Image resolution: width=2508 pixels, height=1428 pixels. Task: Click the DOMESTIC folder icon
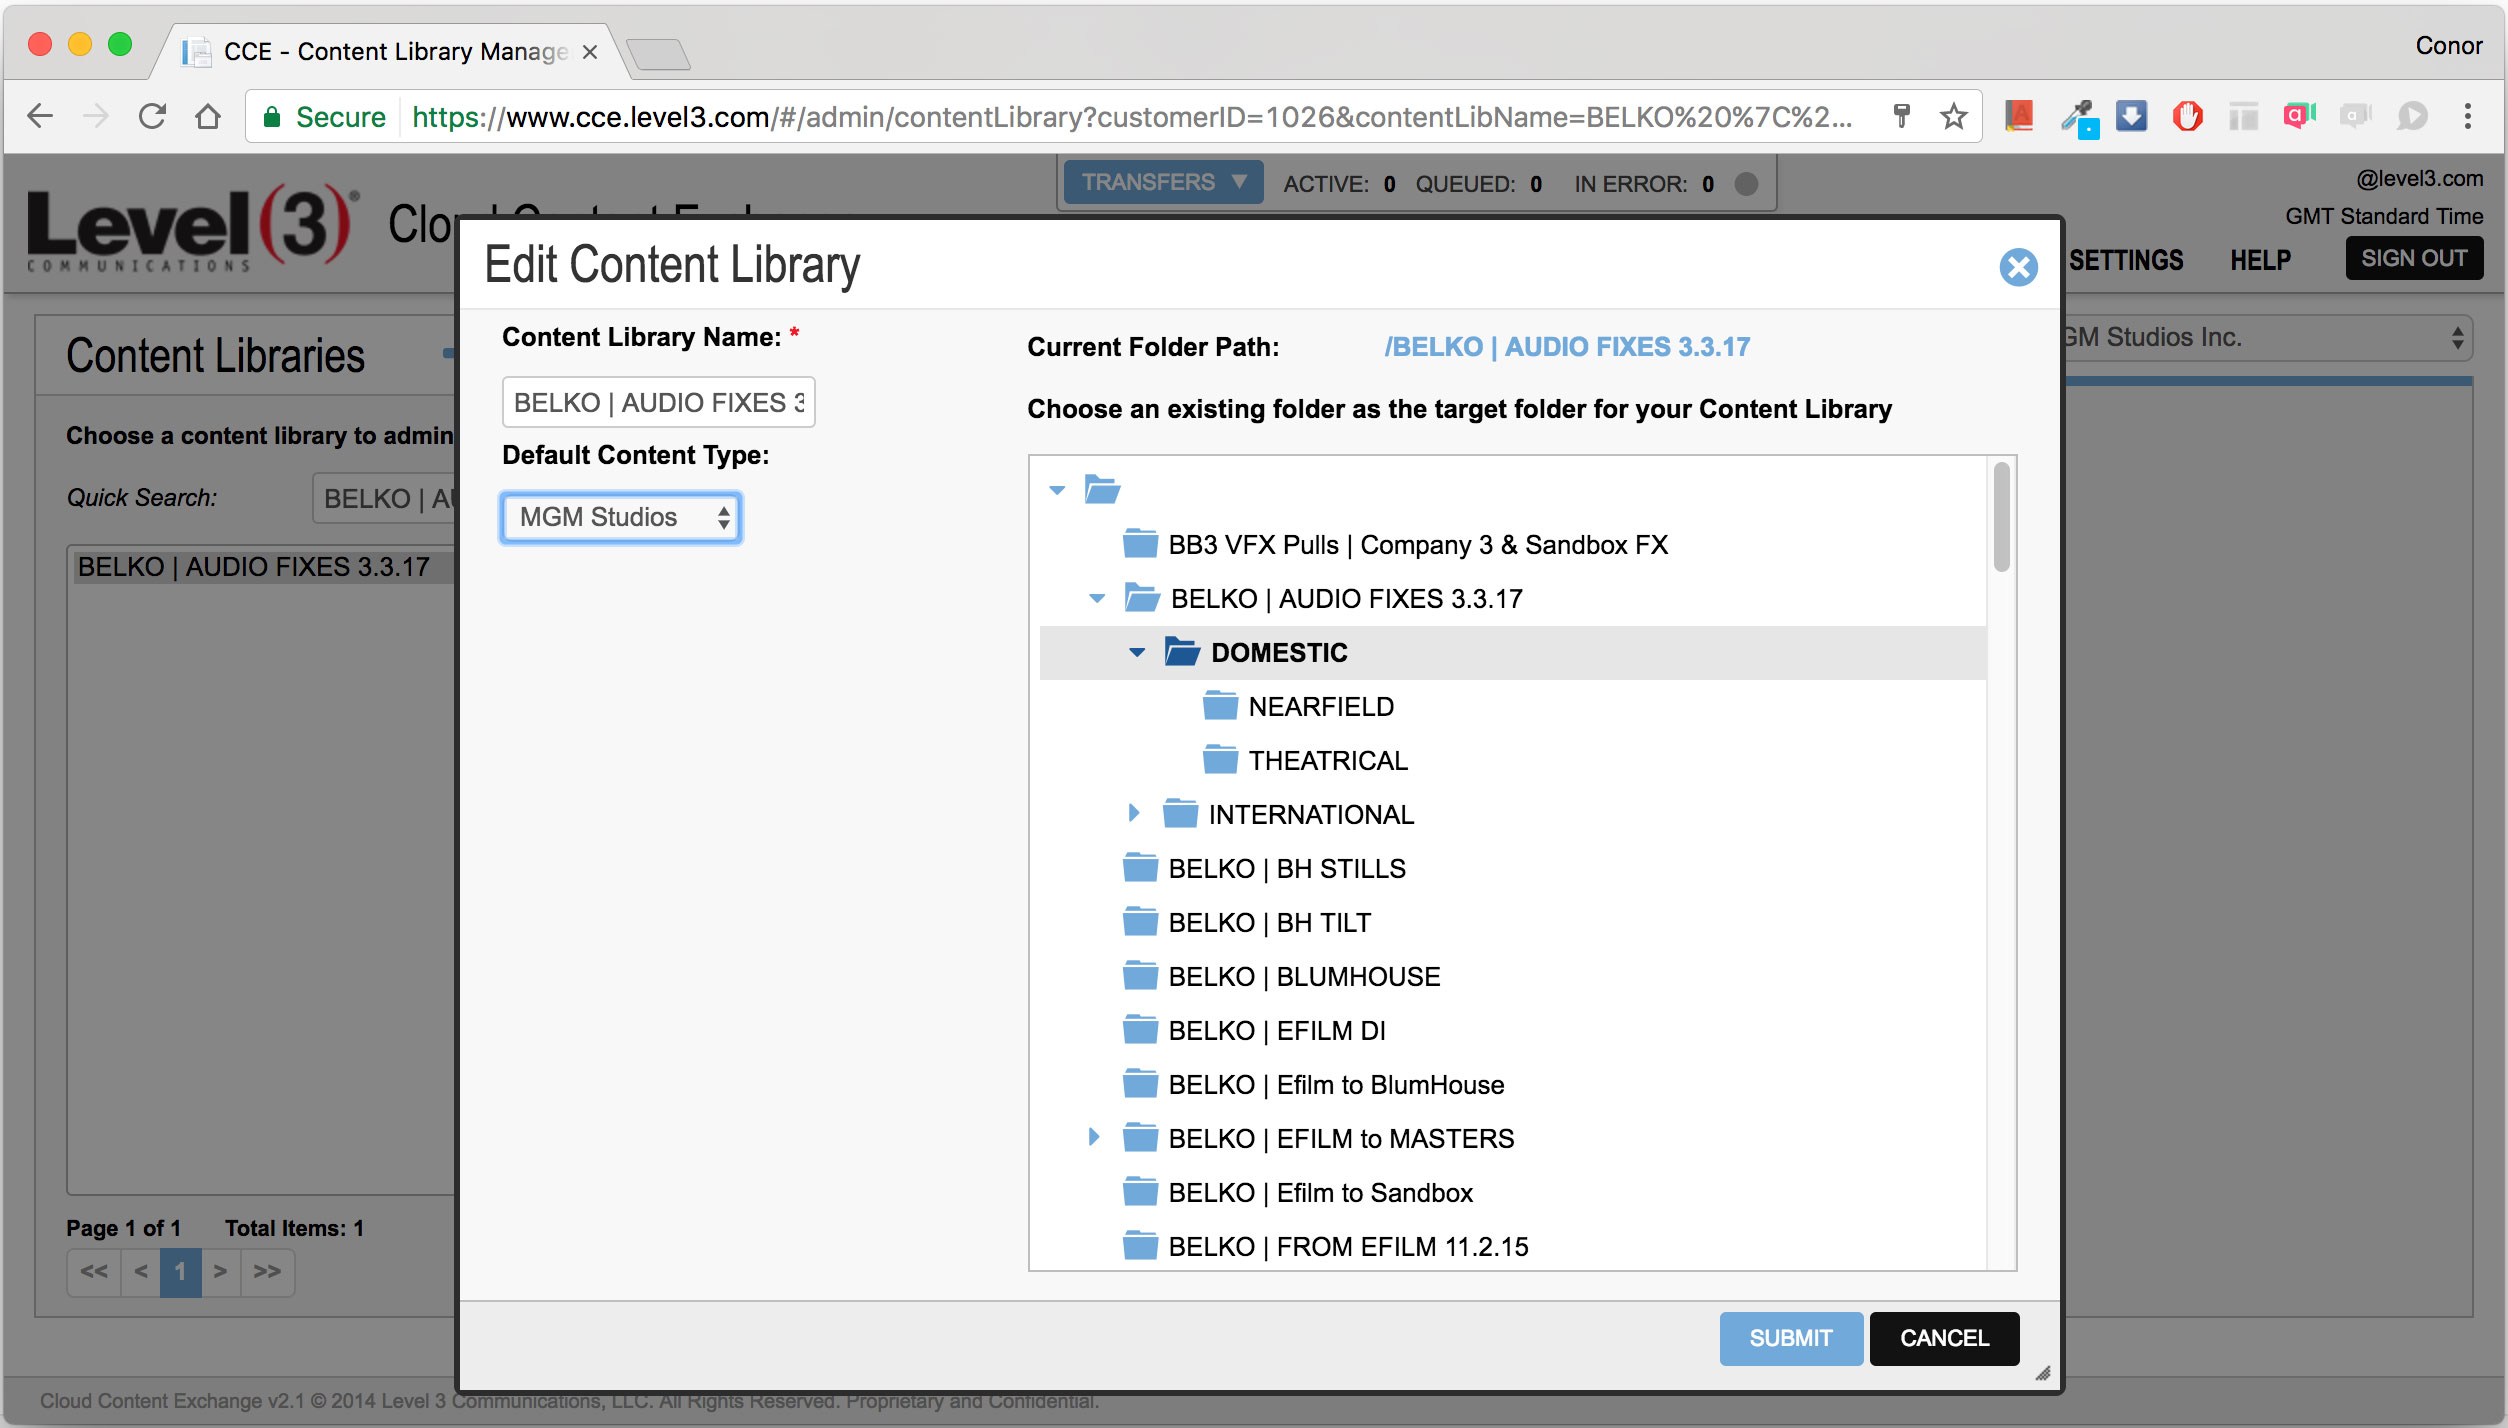tap(1182, 651)
